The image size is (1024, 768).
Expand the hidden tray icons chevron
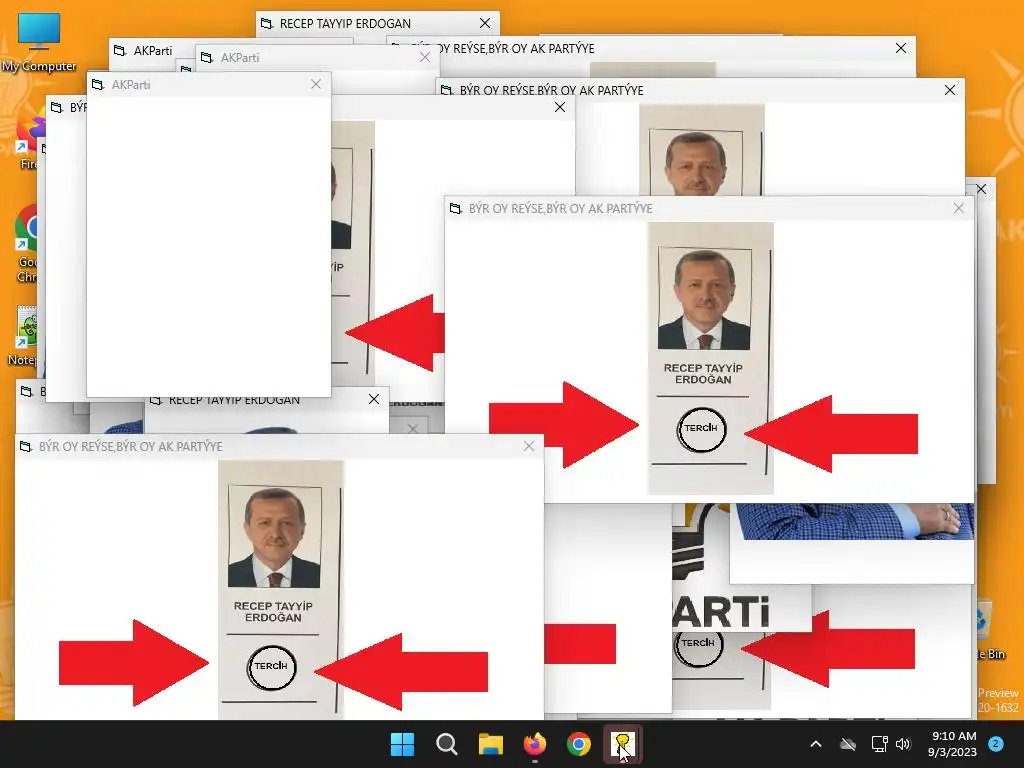tap(816, 744)
